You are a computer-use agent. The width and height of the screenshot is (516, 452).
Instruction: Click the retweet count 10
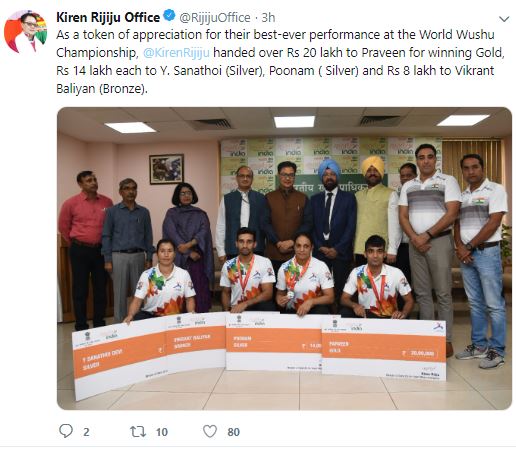(162, 432)
